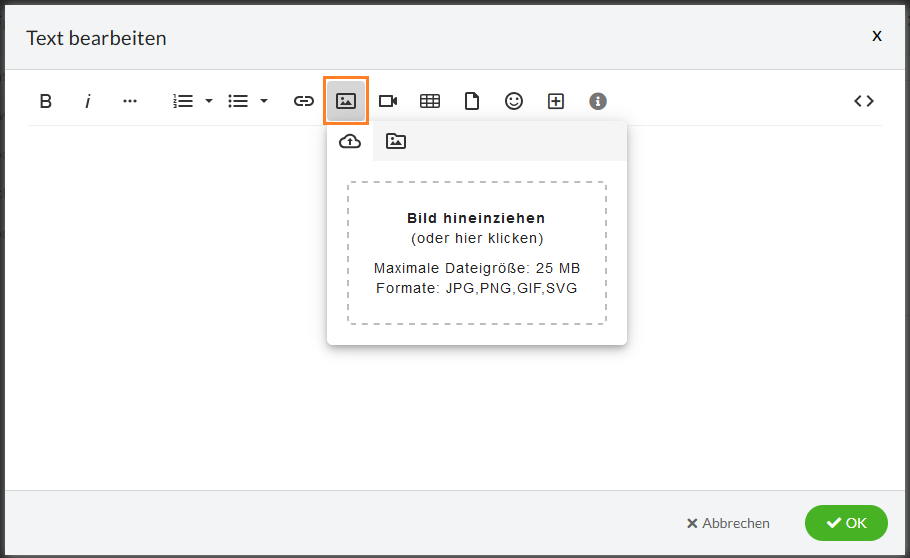
Task: Insert a bulleted list
Action: coord(238,101)
